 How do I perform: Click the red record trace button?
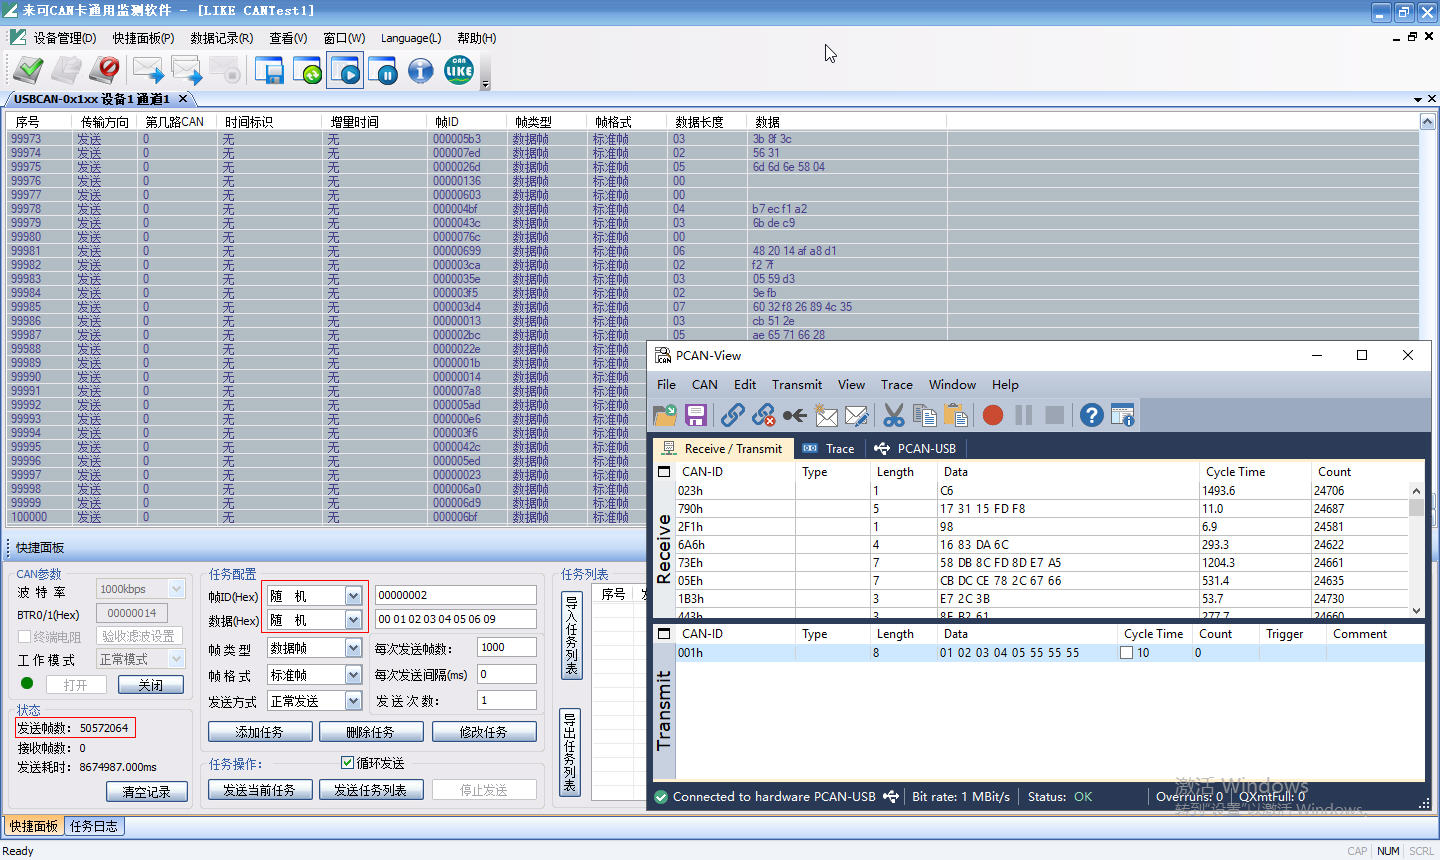tap(993, 415)
